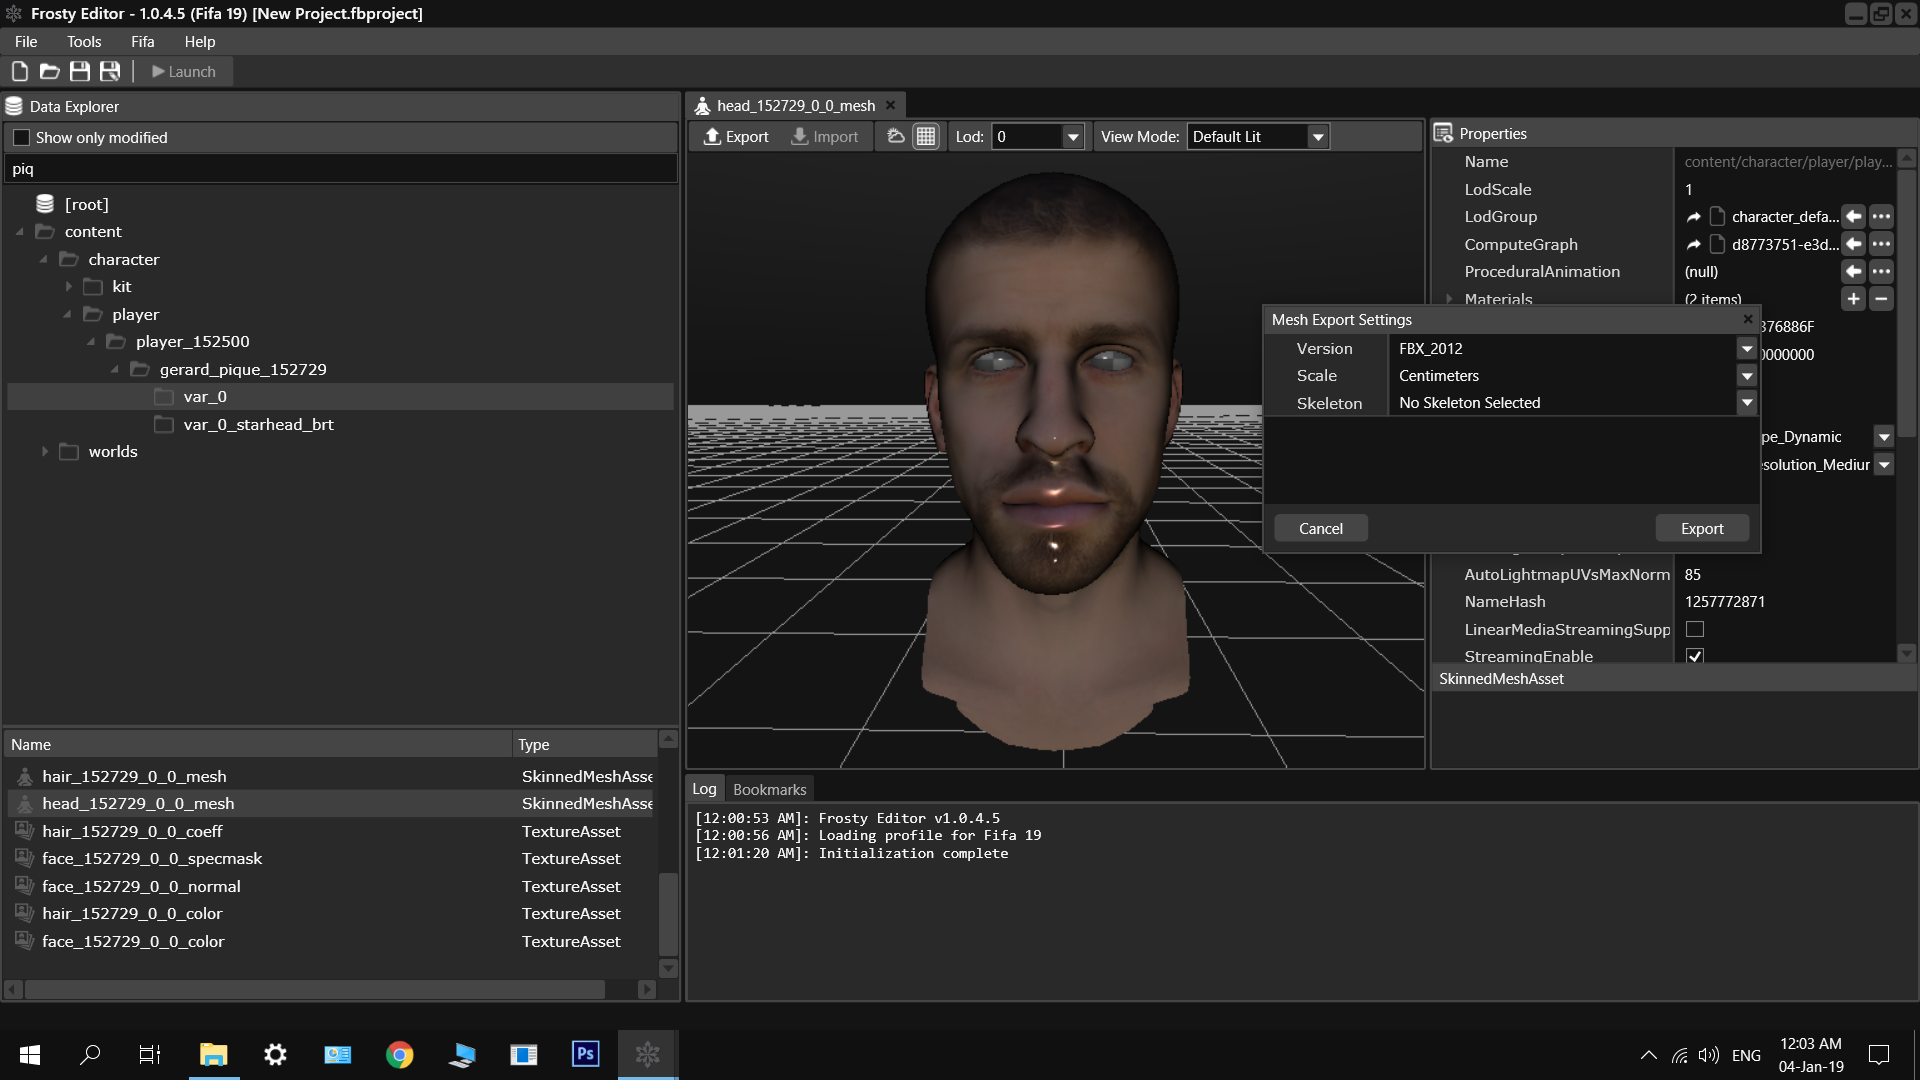Image resolution: width=1920 pixels, height=1080 pixels.
Task: Enable the Show only modified checkbox
Action: (22, 138)
